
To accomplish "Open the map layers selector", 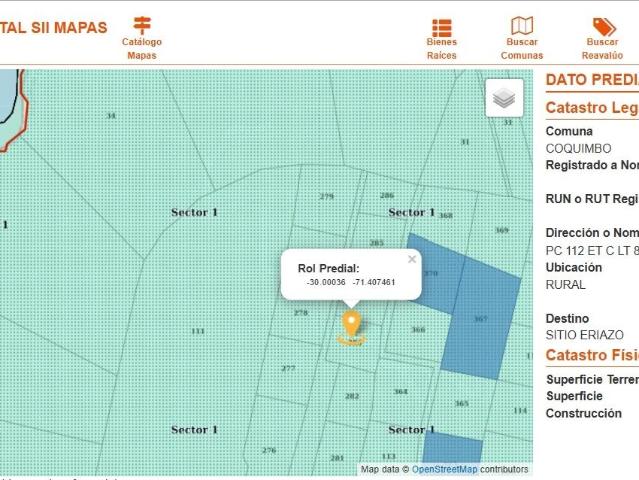I will [x=504, y=98].
